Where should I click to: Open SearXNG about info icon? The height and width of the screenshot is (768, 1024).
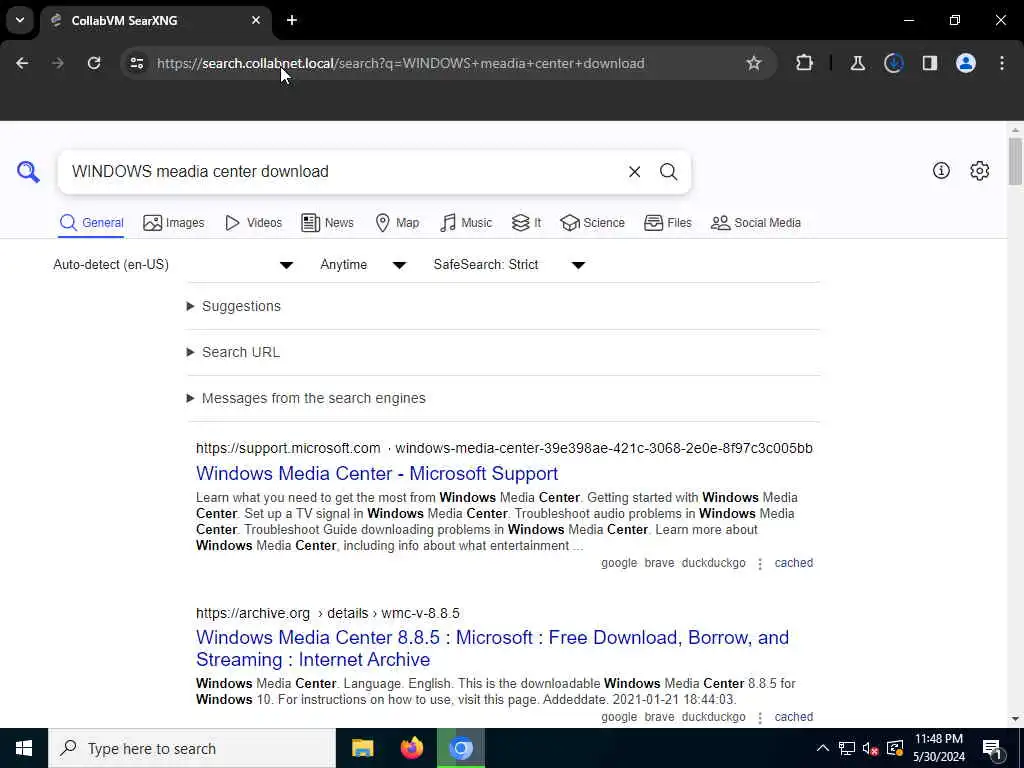tap(941, 171)
